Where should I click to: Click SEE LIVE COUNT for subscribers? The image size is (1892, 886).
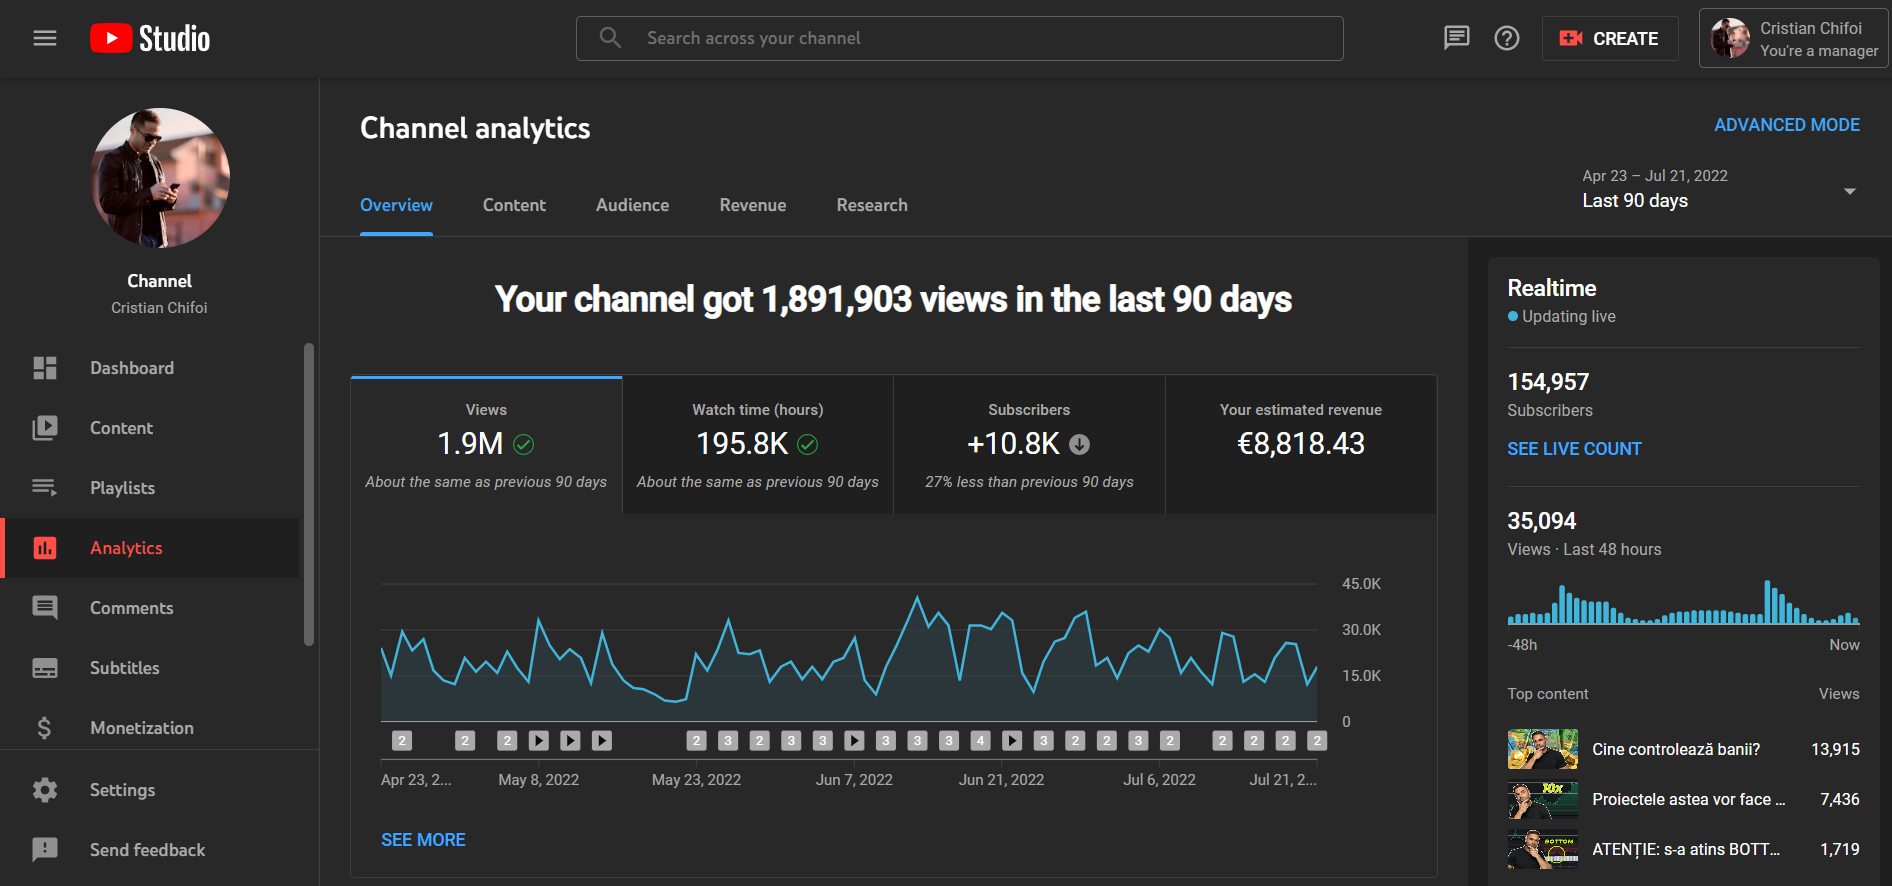pyautogui.click(x=1574, y=449)
